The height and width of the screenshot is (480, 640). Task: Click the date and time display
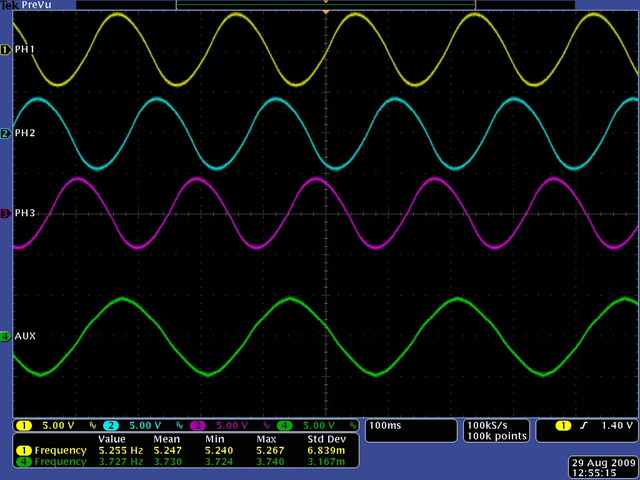pos(596,466)
